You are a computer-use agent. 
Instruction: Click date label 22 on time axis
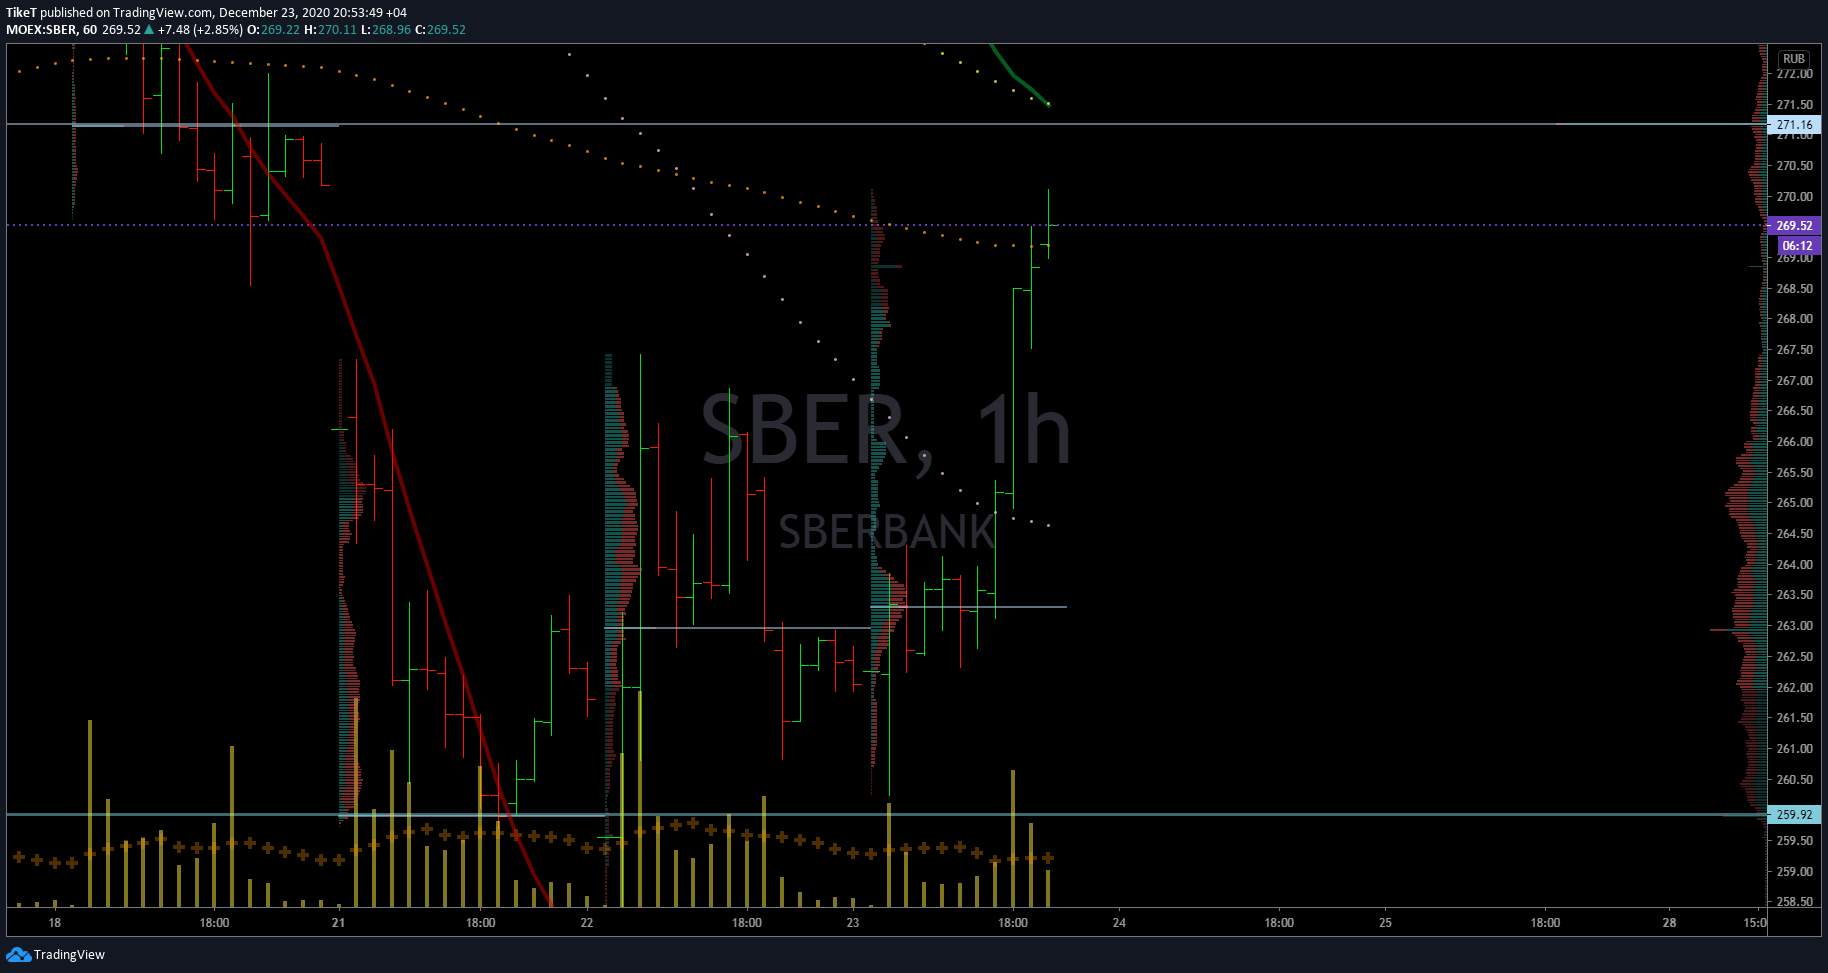coord(587,923)
